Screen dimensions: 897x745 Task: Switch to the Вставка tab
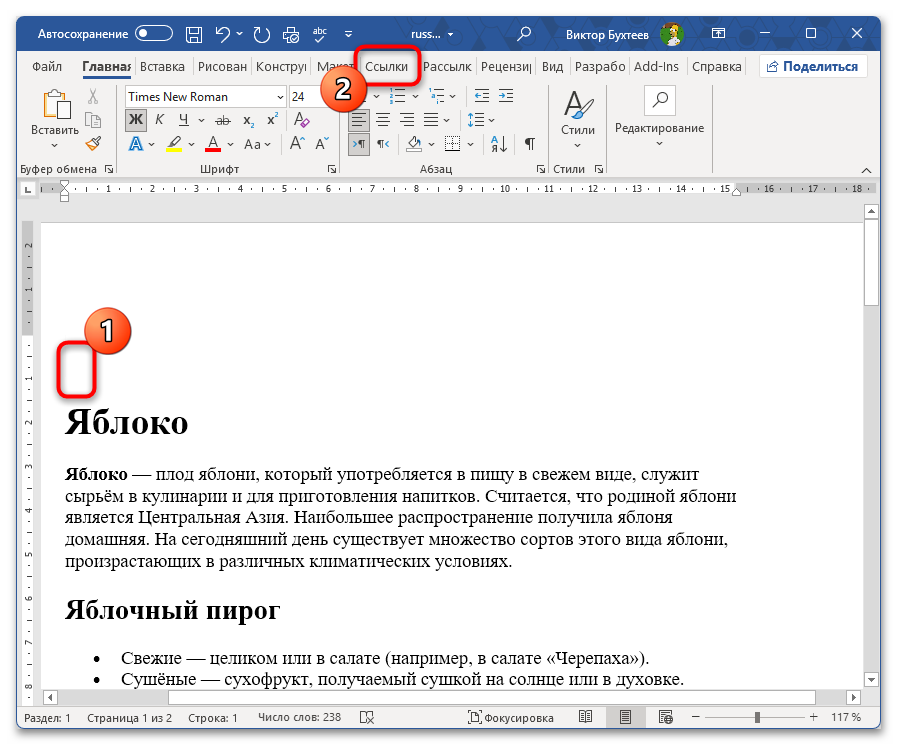coord(162,66)
